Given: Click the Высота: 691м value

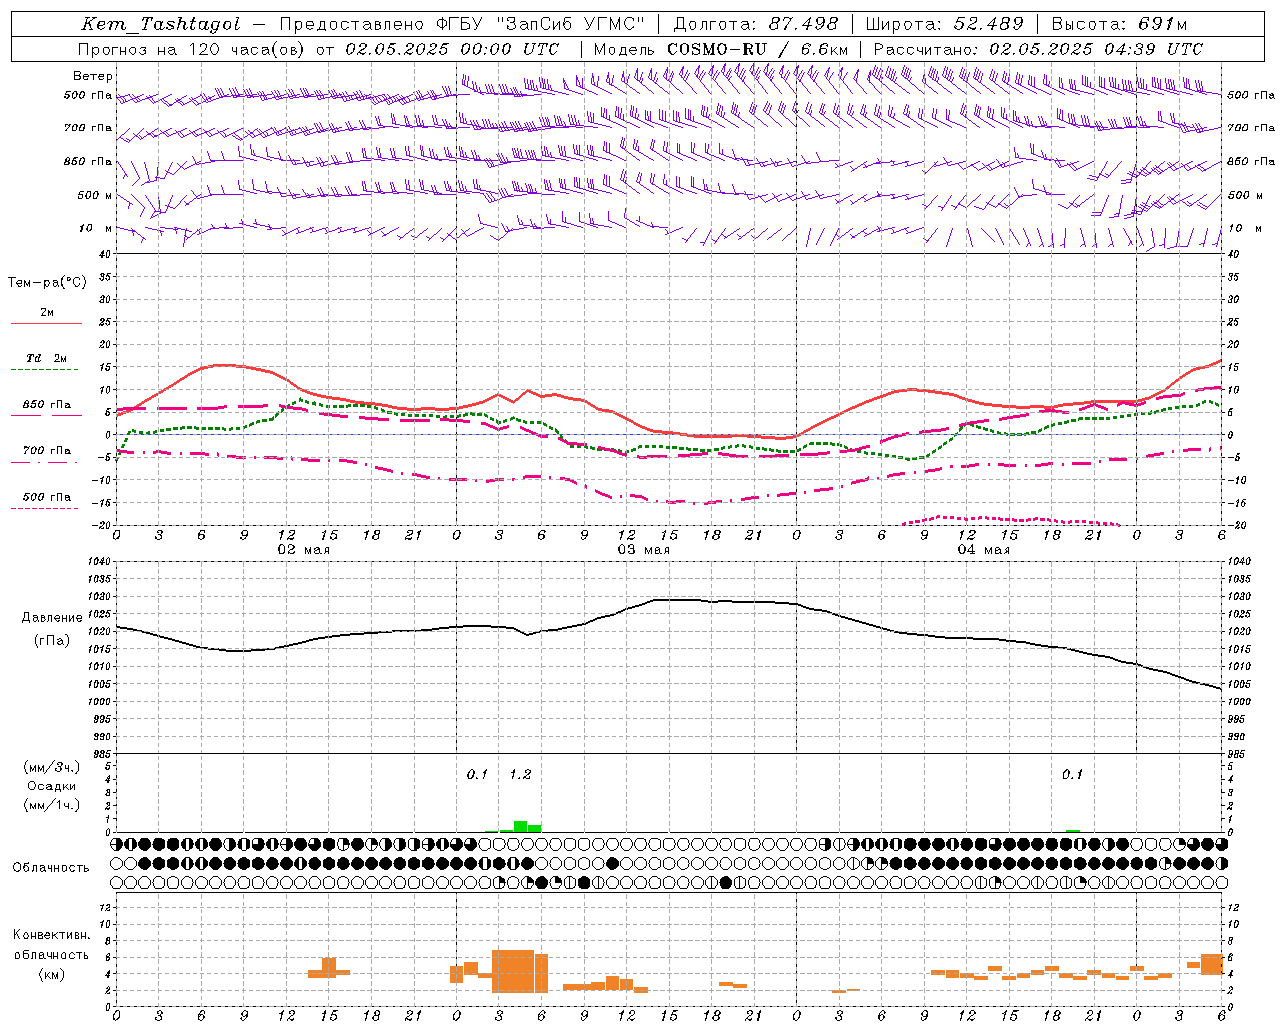Looking at the screenshot, I should pyautogui.click(x=1119, y=24).
